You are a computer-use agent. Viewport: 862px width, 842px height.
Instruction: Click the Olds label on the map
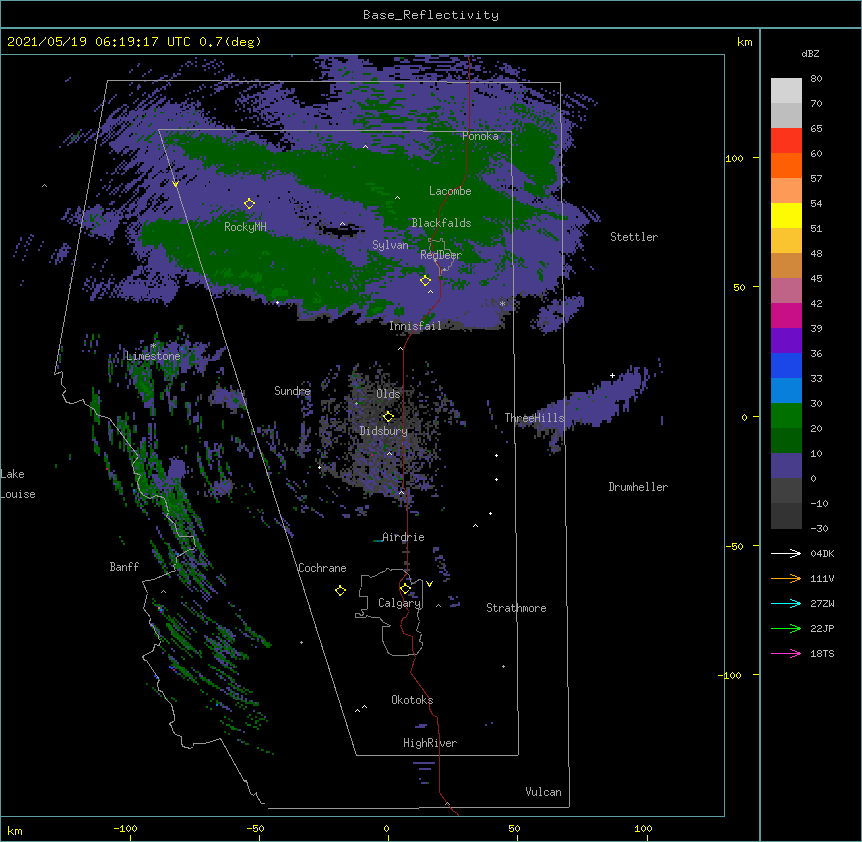[x=388, y=394]
